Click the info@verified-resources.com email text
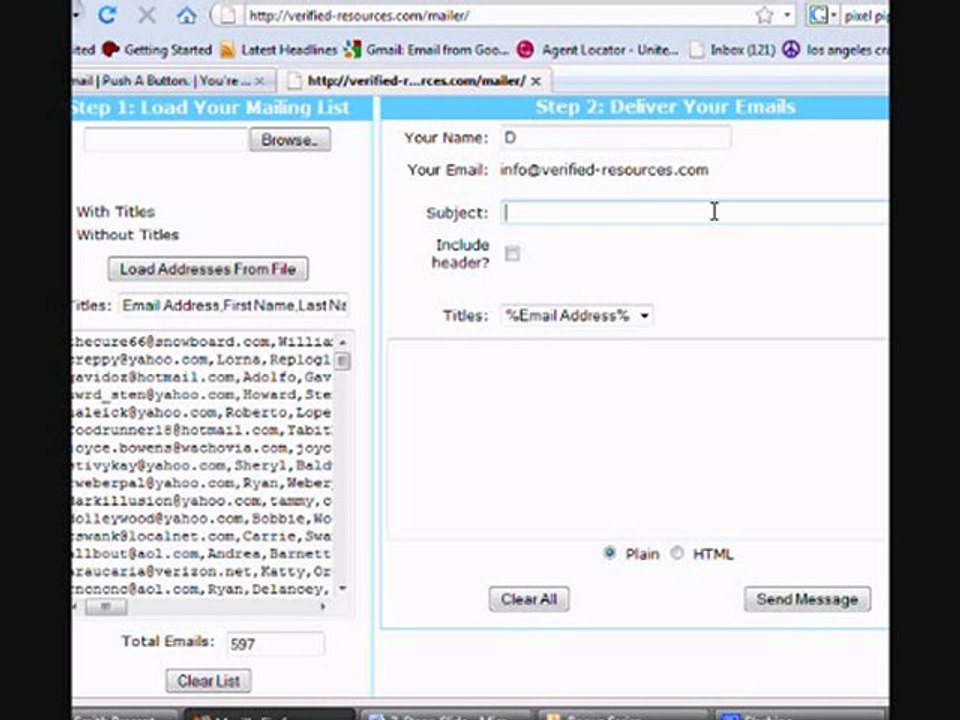The width and height of the screenshot is (960, 720). pyautogui.click(x=604, y=170)
